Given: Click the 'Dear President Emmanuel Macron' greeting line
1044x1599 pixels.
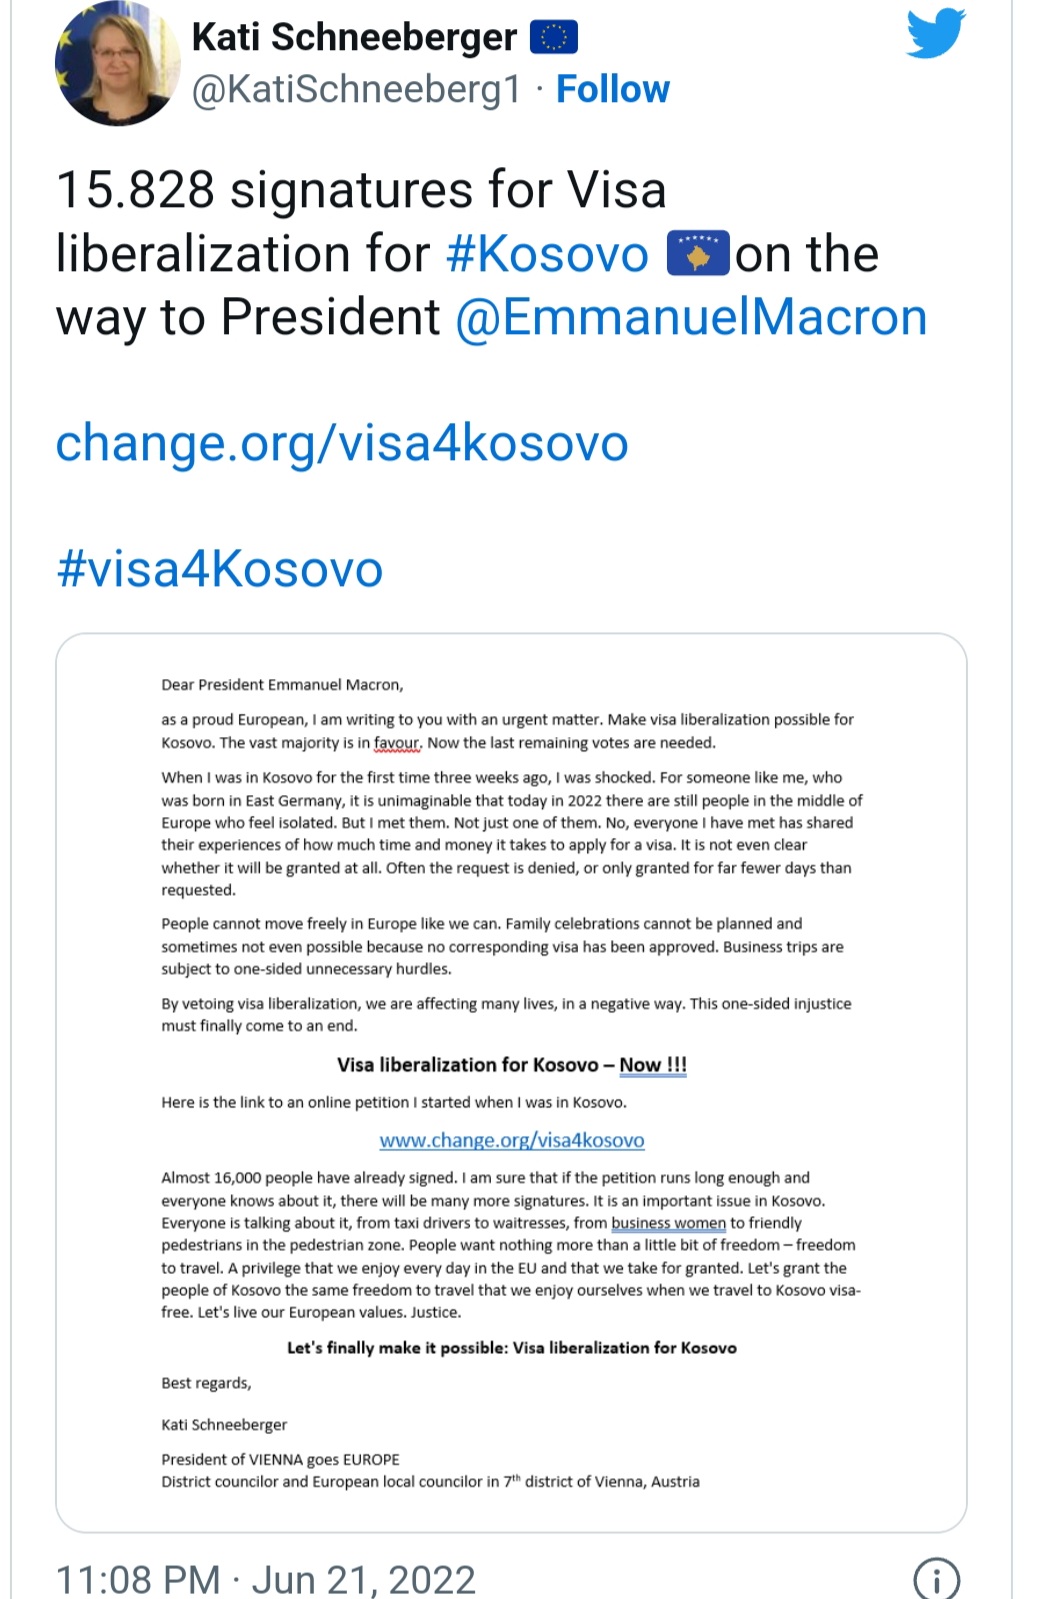Looking at the screenshot, I should (x=282, y=685).
